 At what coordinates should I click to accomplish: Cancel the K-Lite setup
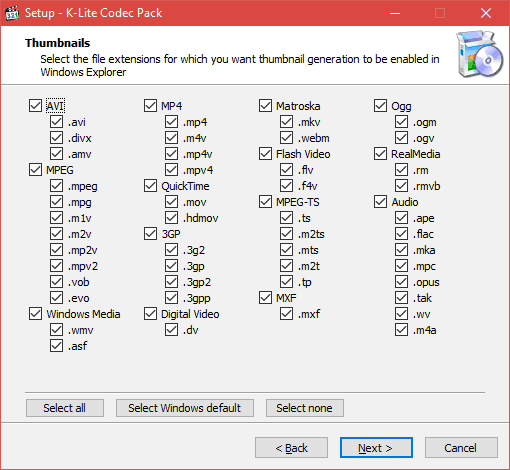click(x=461, y=448)
